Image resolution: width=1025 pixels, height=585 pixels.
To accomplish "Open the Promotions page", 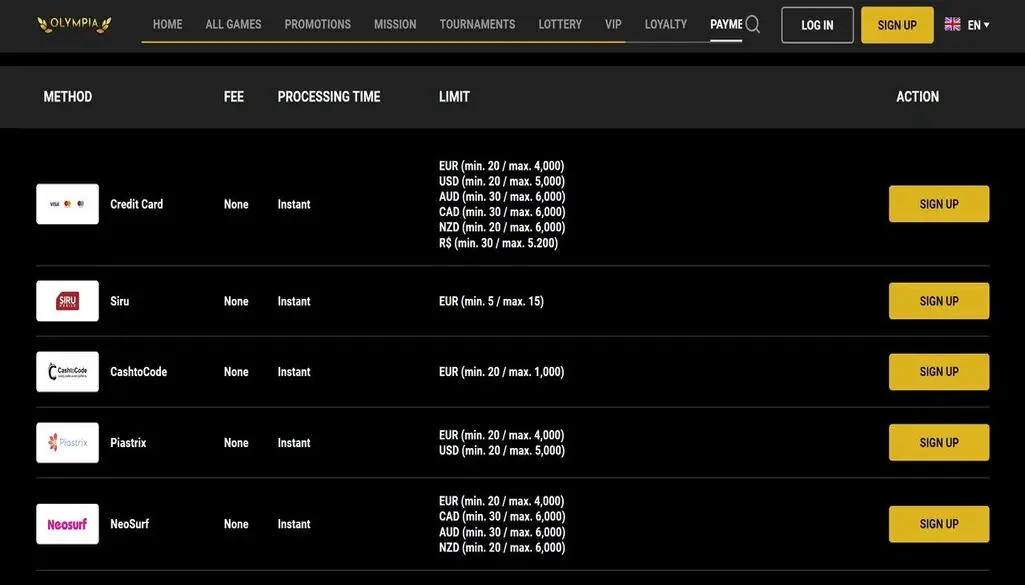I will [318, 24].
